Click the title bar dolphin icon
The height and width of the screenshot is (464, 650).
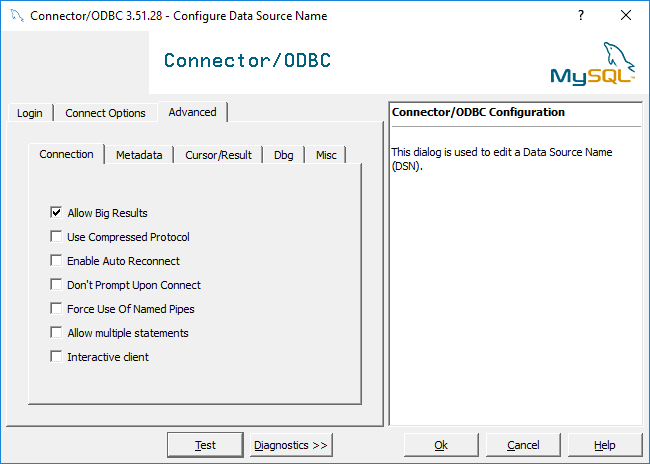pyautogui.click(x=17, y=16)
